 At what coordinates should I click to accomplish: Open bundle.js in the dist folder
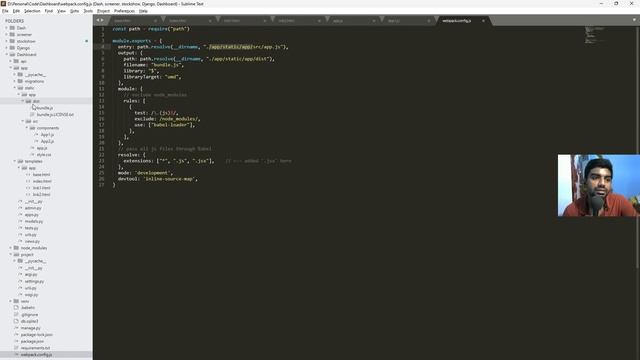pos(45,108)
